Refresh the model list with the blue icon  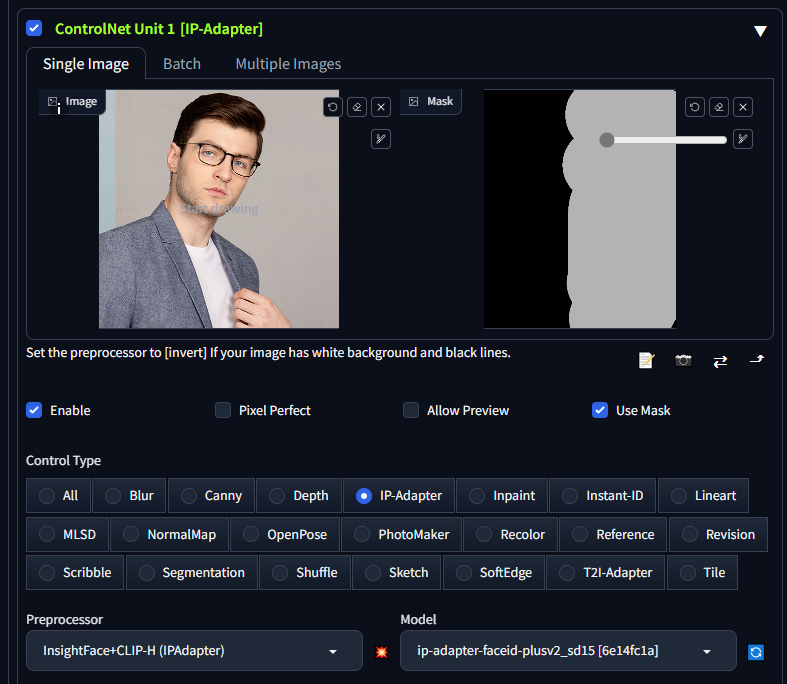[x=756, y=652]
